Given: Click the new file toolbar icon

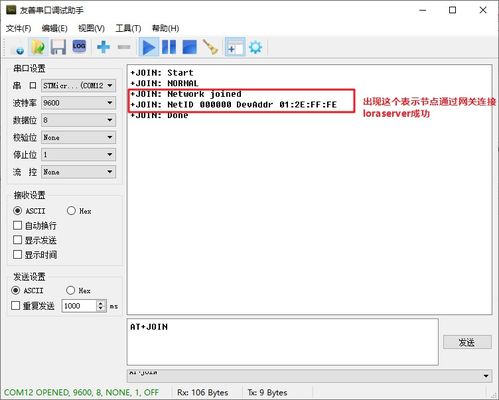Looking at the screenshot, I should [18, 47].
